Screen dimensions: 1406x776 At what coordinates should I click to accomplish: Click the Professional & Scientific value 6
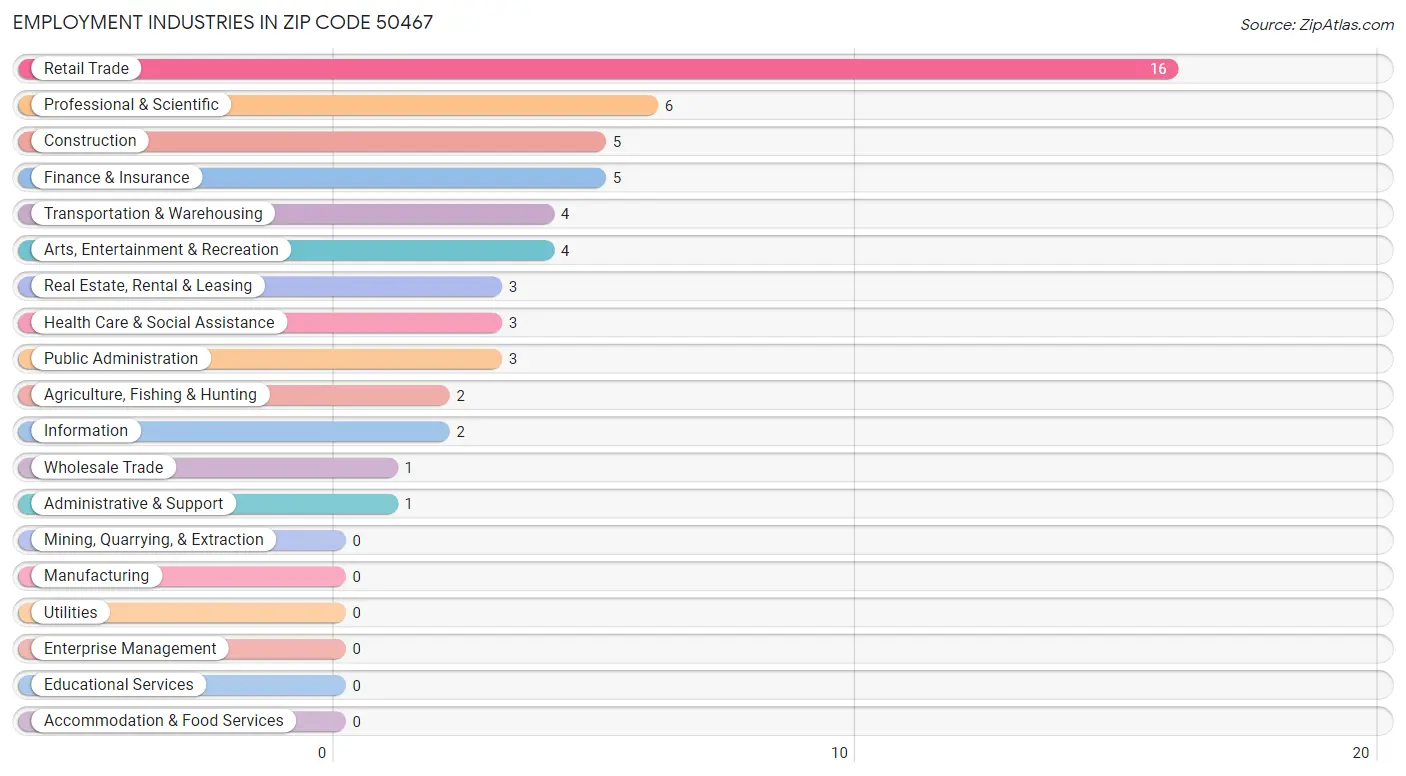tap(669, 106)
